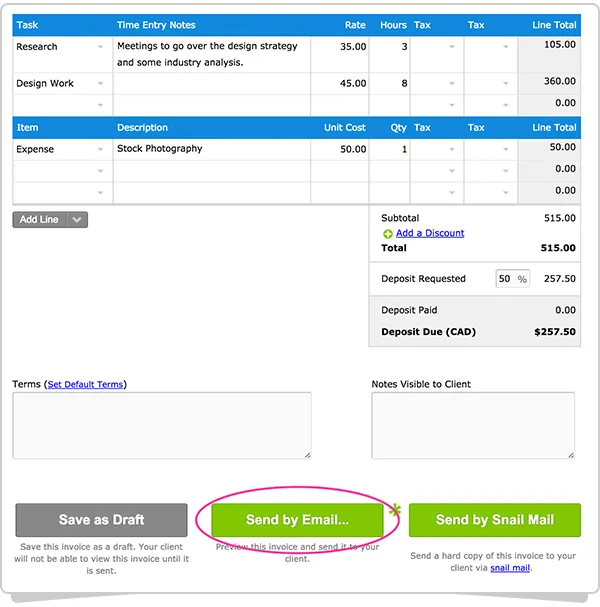
Task: Edit the Research rate field showing 35.00
Action: click(x=340, y=47)
